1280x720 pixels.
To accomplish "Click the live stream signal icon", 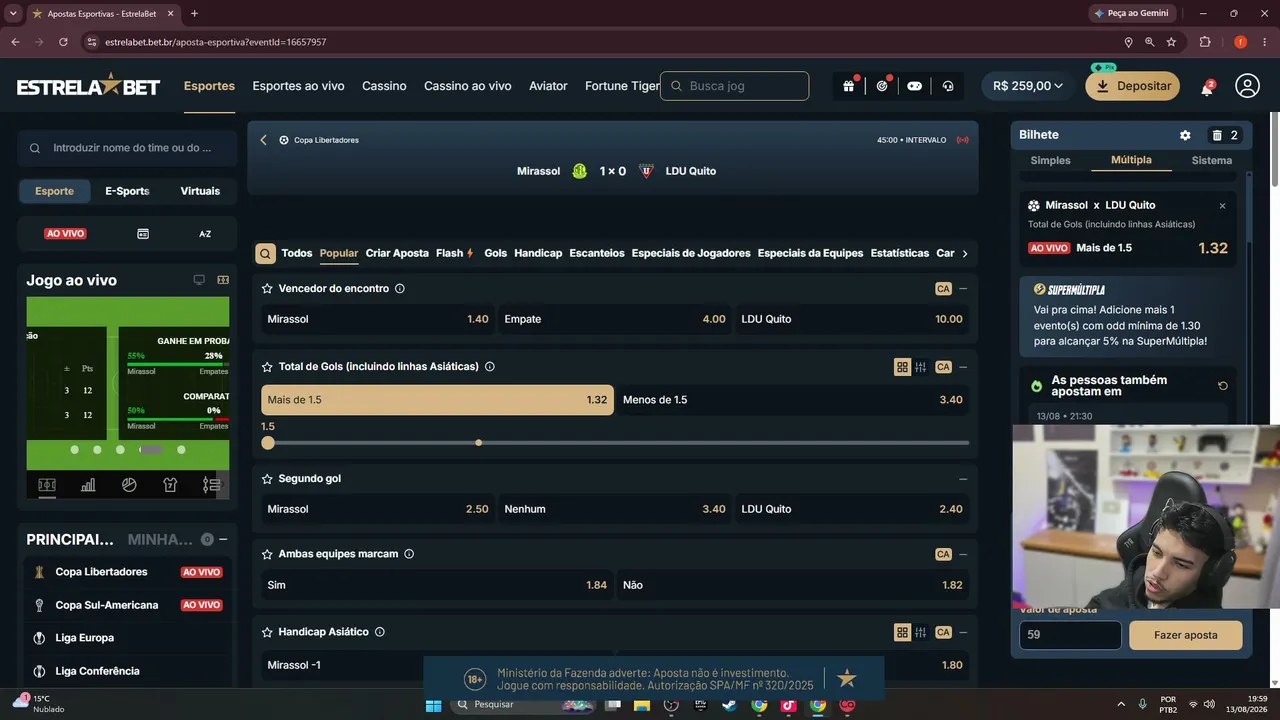I will (962, 140).
